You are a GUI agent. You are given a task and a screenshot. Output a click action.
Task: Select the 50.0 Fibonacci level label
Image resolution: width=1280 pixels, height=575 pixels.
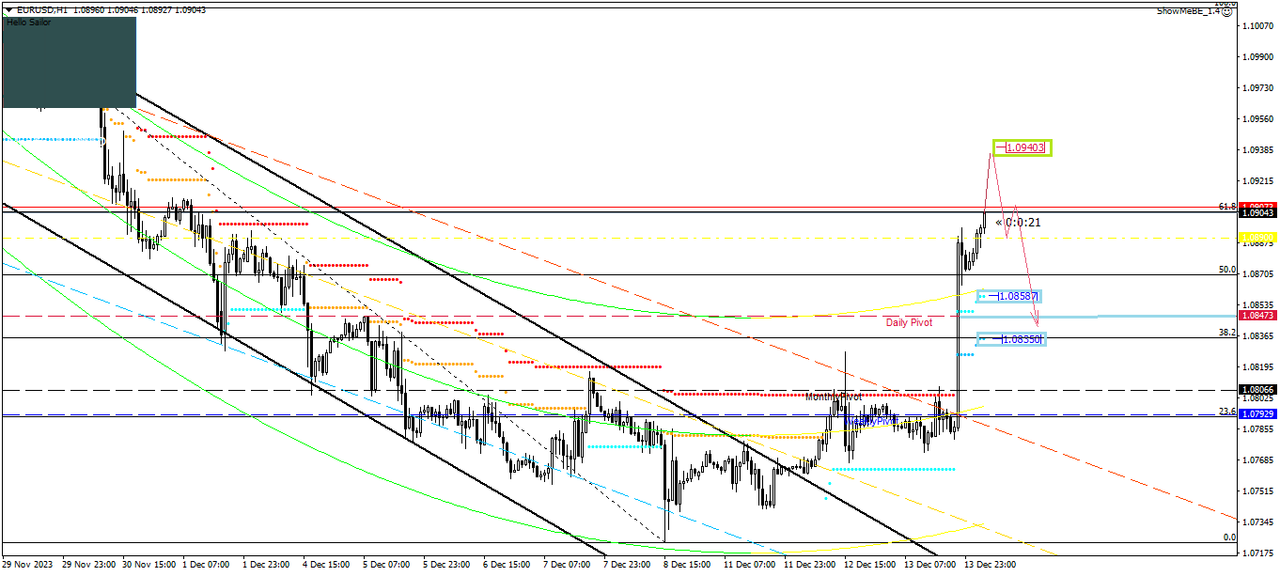coord(1228,269)
